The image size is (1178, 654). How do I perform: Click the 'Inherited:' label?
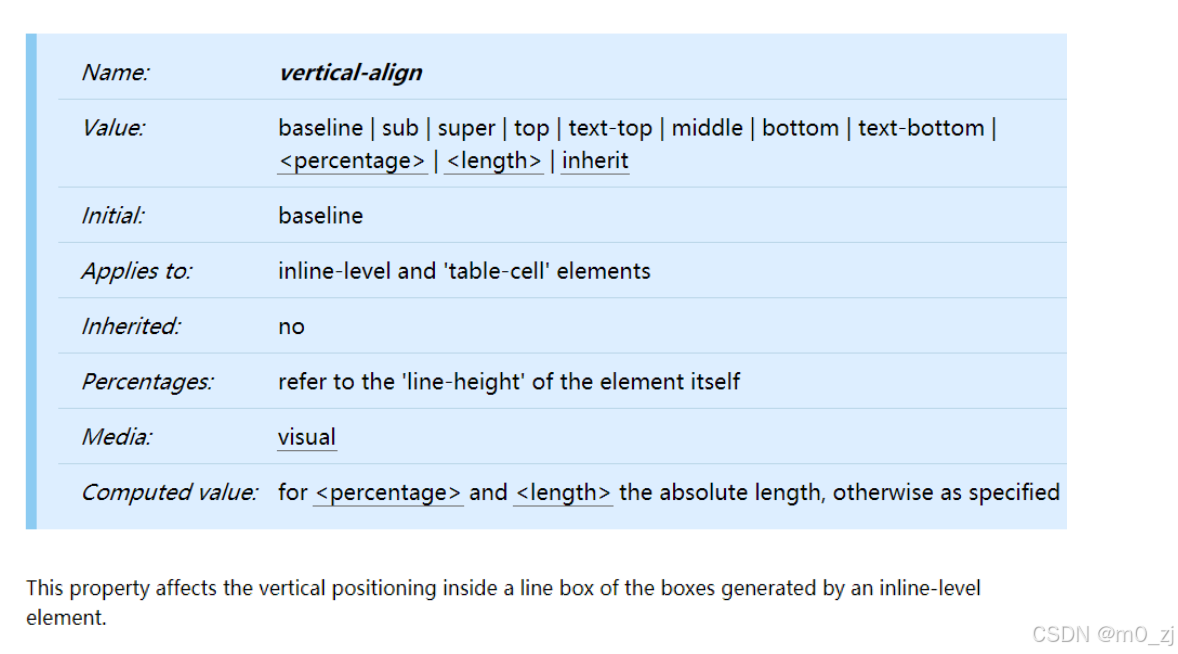tap(131, 327)
